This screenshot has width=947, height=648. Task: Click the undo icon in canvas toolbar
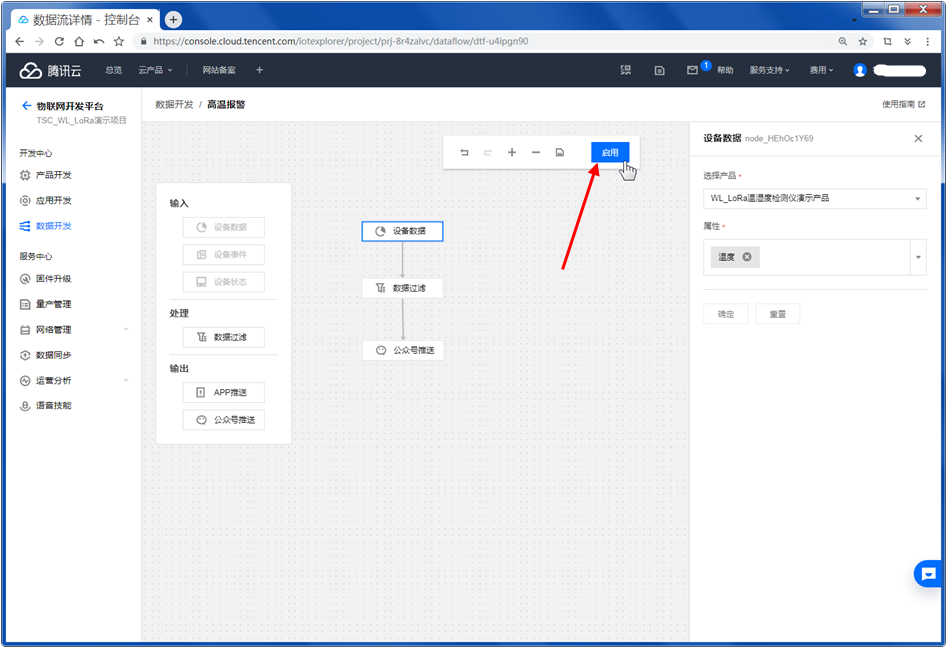(x=464, y=152)
